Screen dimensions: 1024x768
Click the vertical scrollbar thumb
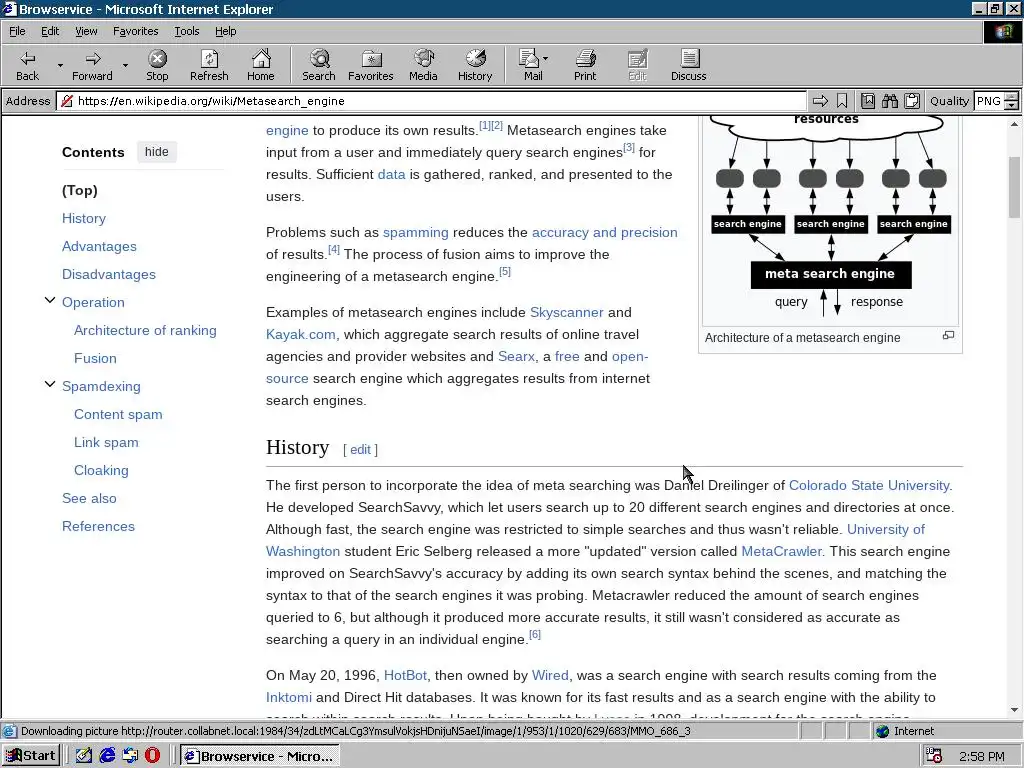1014,187
